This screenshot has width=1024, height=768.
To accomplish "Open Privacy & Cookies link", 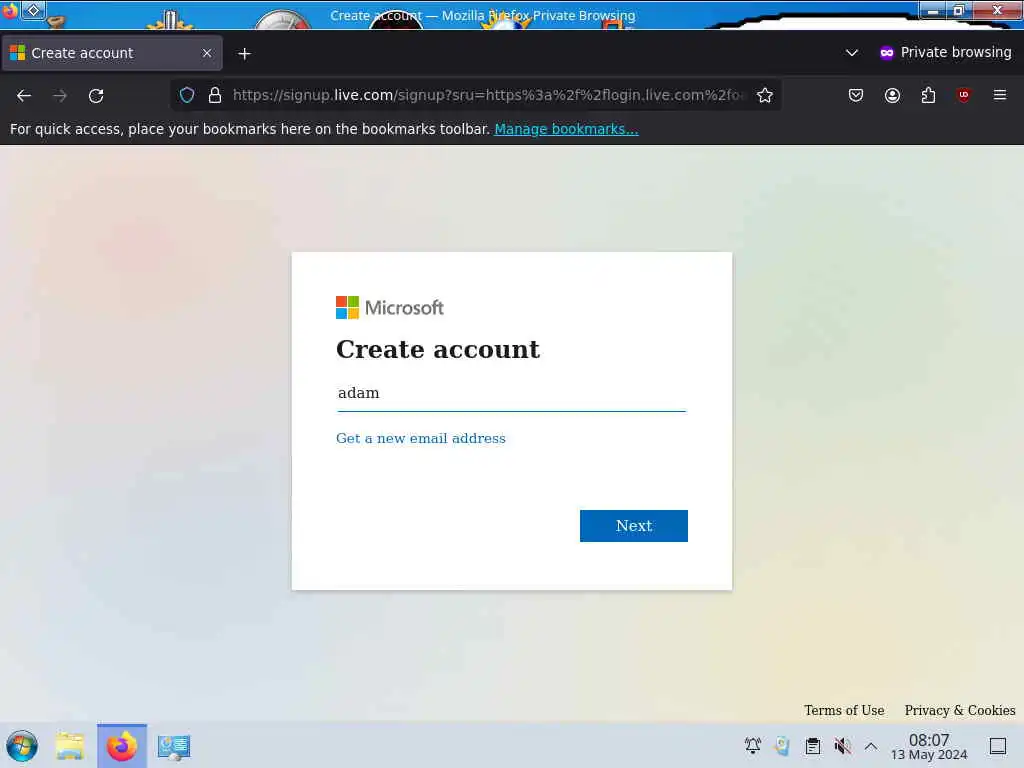I will pyautogui.click(x=959, y=710).
